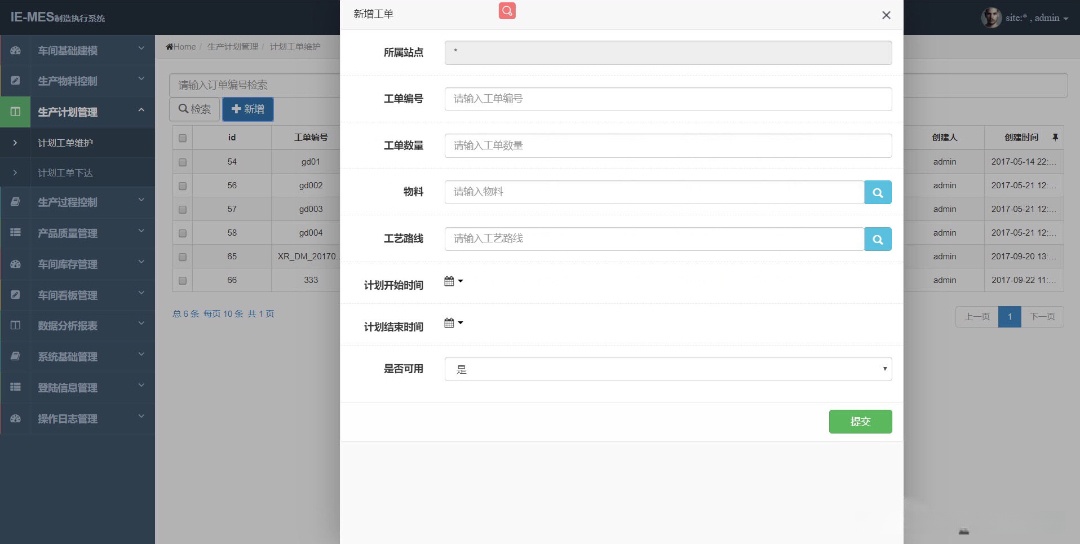Click table cell gd002
Image resolution: width=1080 pixels, height=544 pixels.
[x=311, y=186]
